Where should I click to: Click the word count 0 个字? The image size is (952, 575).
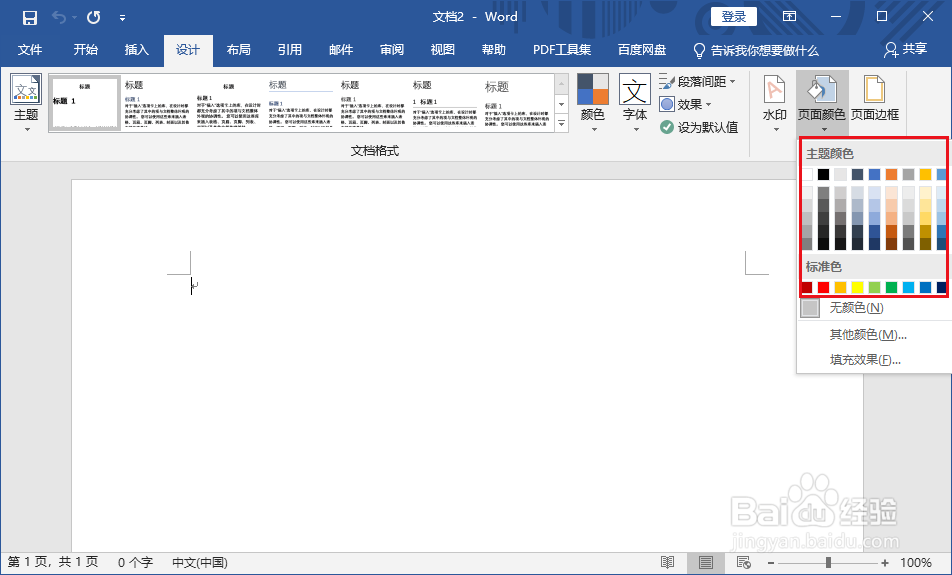(135, 562)
